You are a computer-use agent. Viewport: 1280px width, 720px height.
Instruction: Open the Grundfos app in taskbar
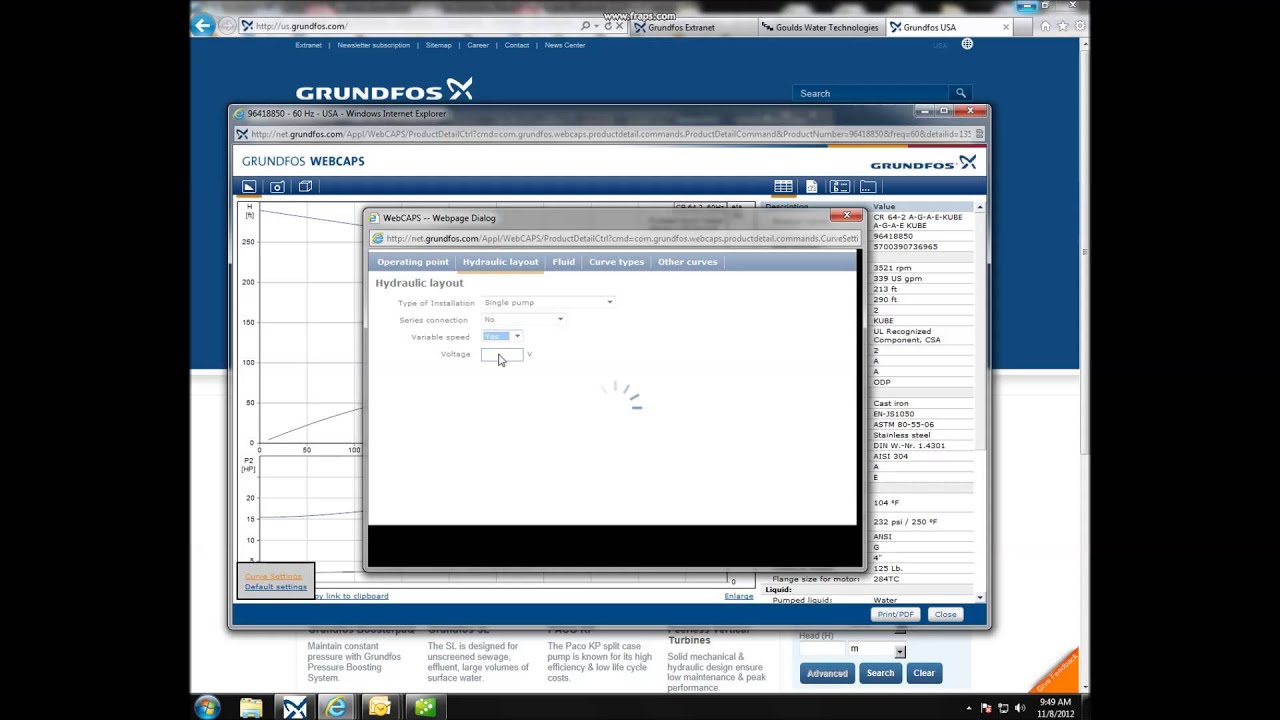click(x=295, y=707)
